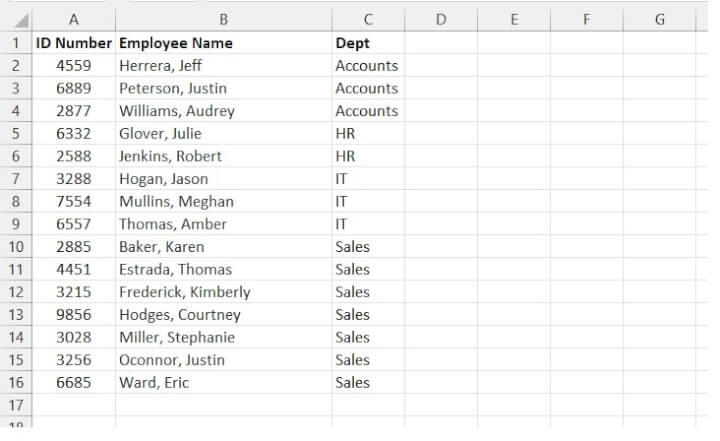The image size is (720, 441).
Task: Select column A header
Action: click(74, 19)
